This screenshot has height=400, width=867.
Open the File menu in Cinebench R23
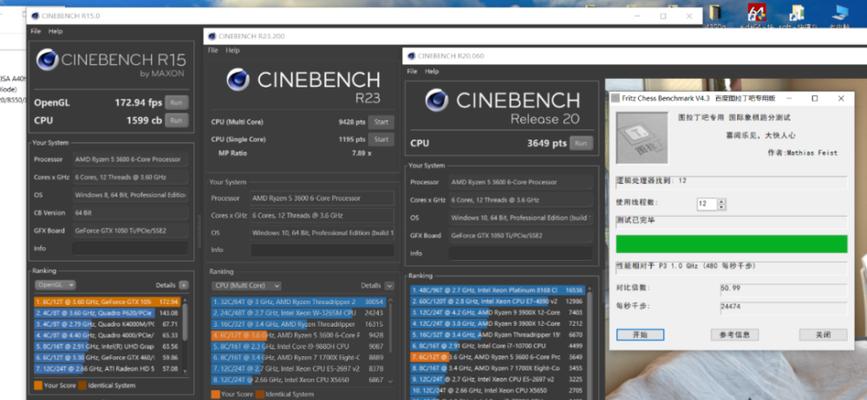[x=213, y=50]
